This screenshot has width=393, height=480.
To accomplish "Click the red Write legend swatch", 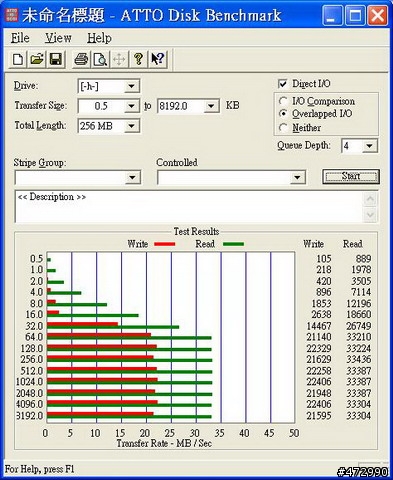I will (165, 244).
